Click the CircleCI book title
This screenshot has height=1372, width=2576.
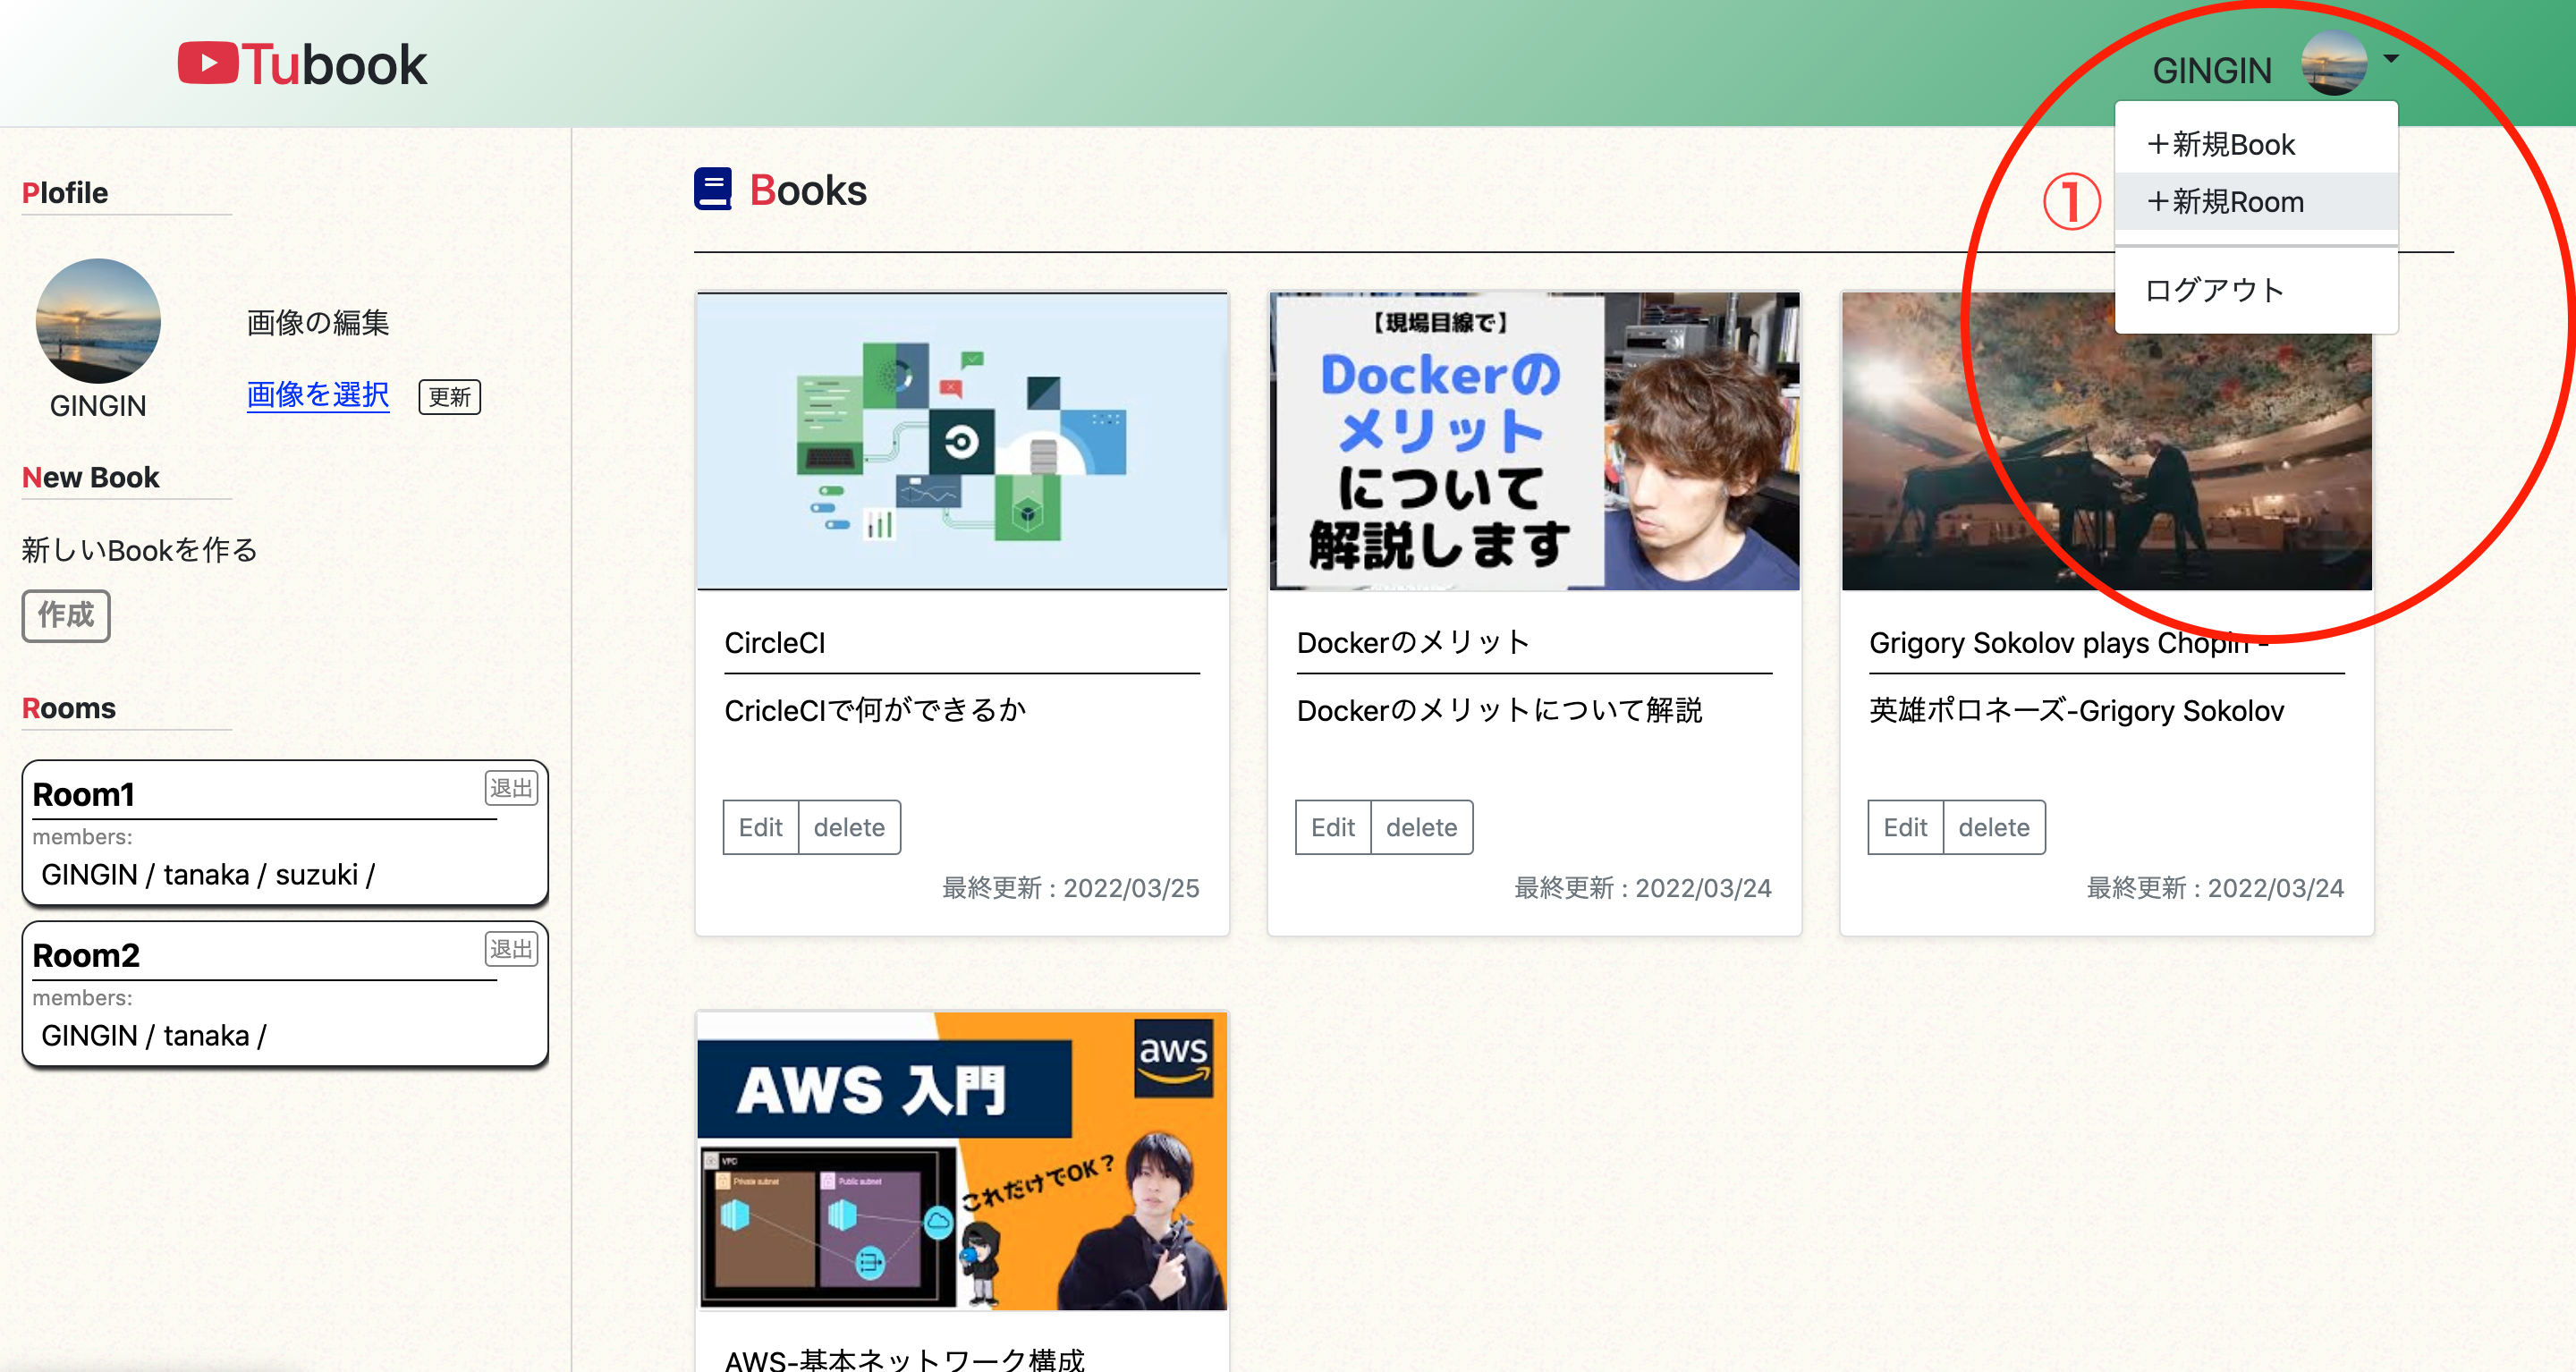[775, 643]
